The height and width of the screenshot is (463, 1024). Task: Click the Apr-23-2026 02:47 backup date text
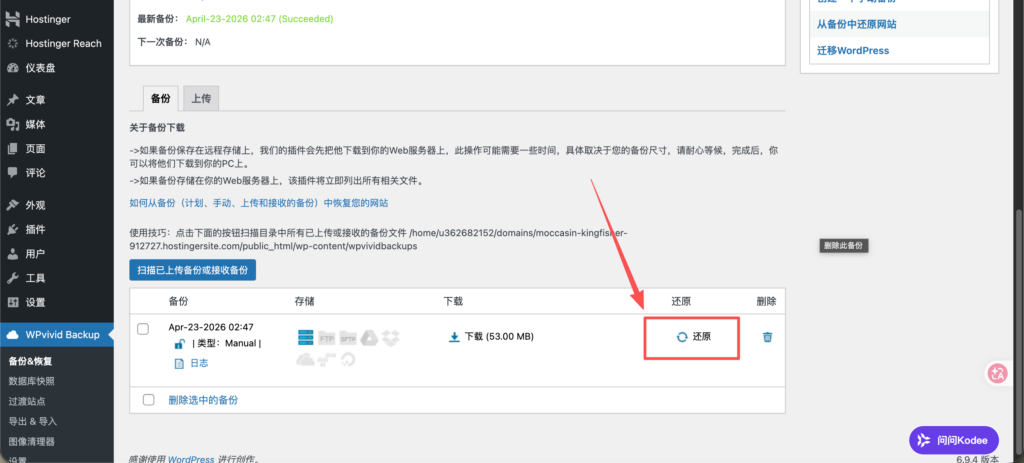211,327
